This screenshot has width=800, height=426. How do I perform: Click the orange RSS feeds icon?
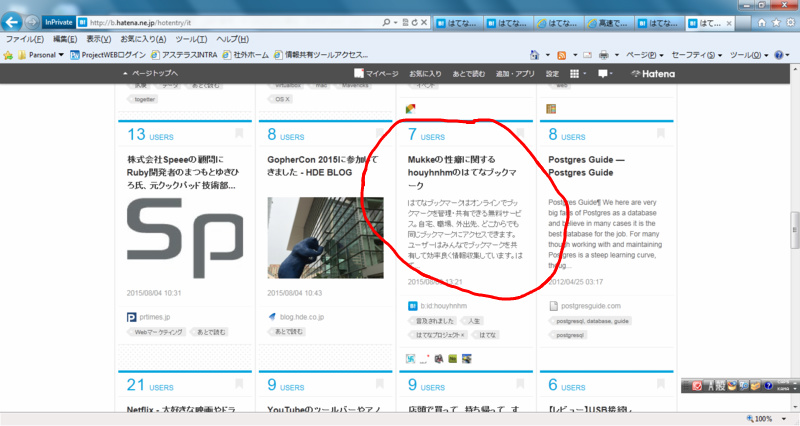[x=562, y=55]
